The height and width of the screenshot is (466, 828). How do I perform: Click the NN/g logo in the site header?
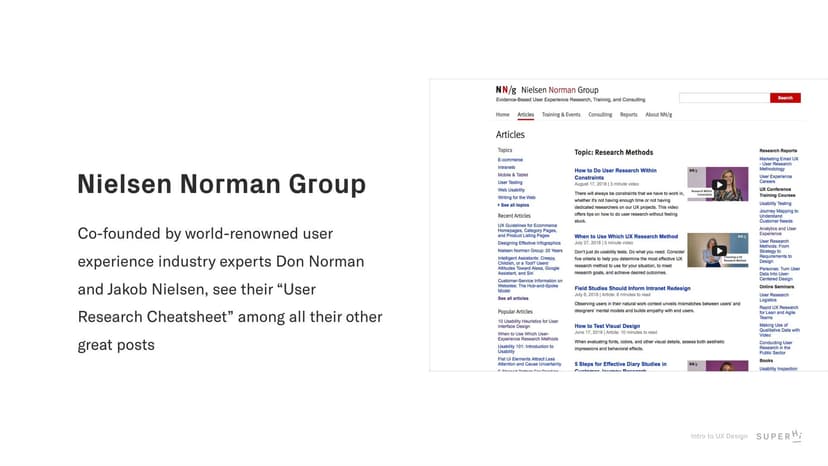[x=504, y=90]
